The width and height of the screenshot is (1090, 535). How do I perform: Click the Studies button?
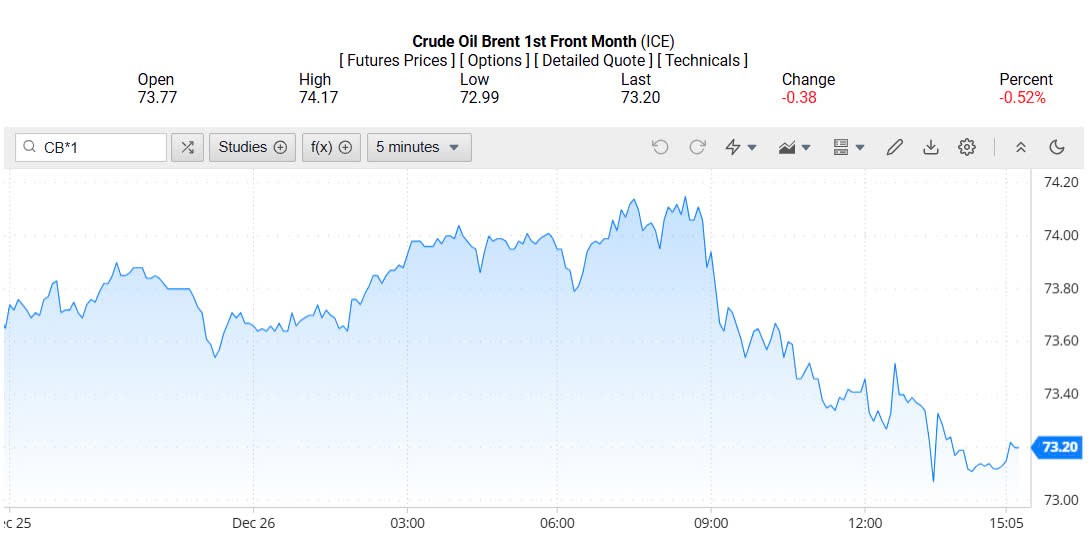click(252, 147)
